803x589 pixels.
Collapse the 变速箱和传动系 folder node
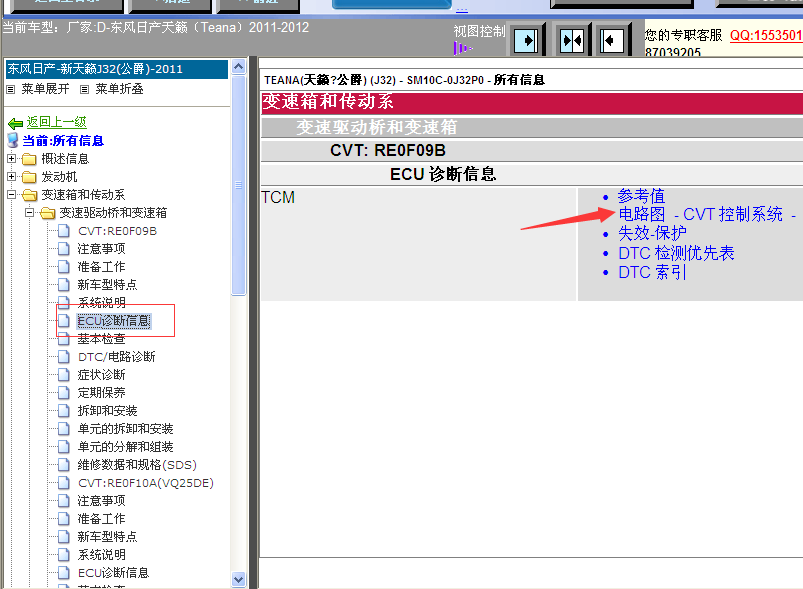pyautogui.click(x=11, y=195)
